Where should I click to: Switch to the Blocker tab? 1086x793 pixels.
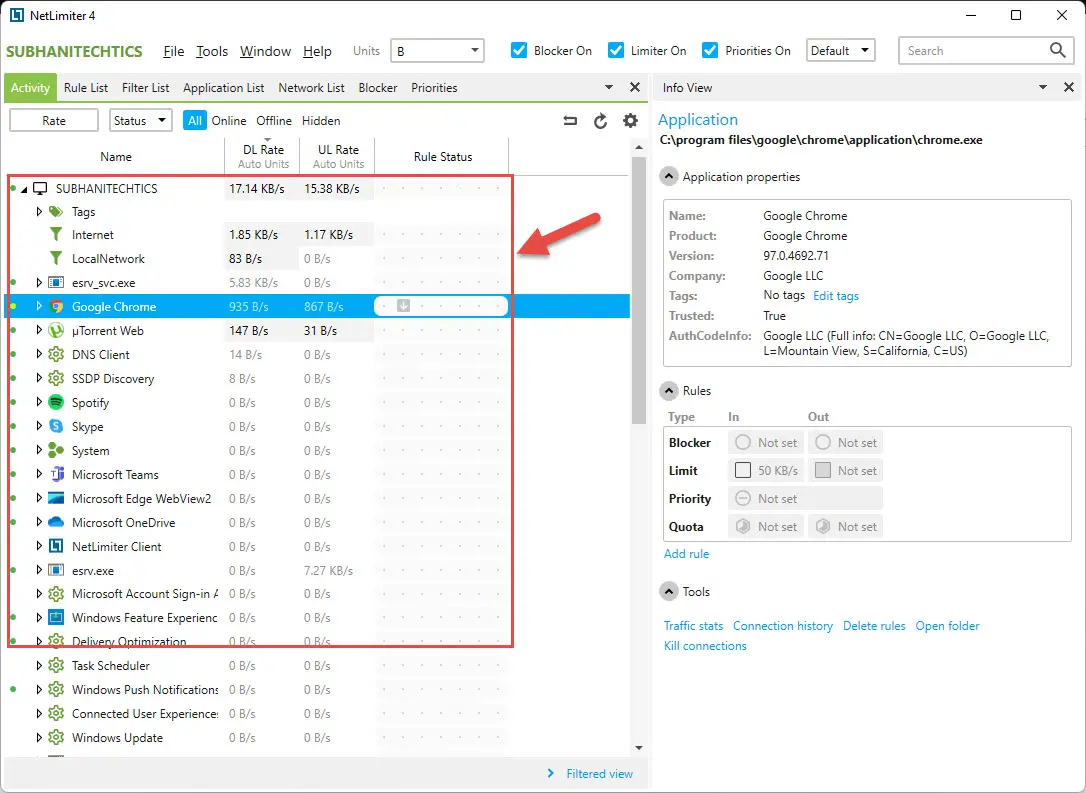377,88
